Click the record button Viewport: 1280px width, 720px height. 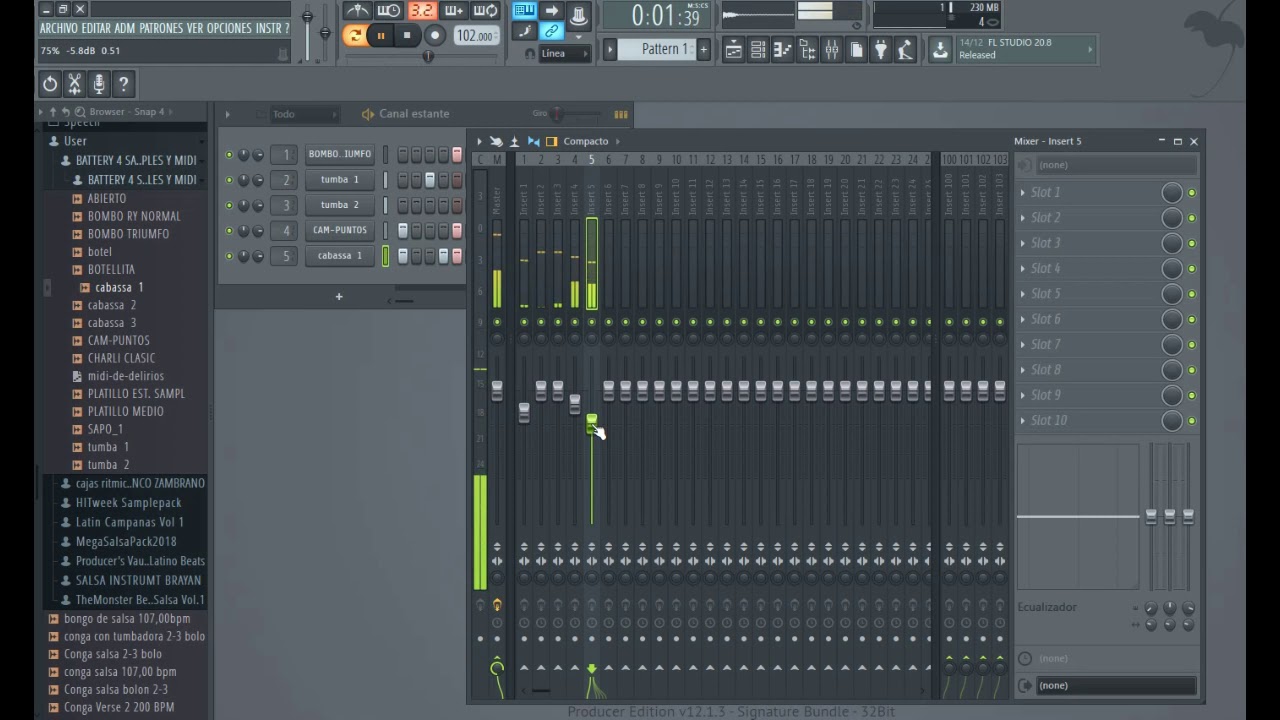(x=435, y=36)
